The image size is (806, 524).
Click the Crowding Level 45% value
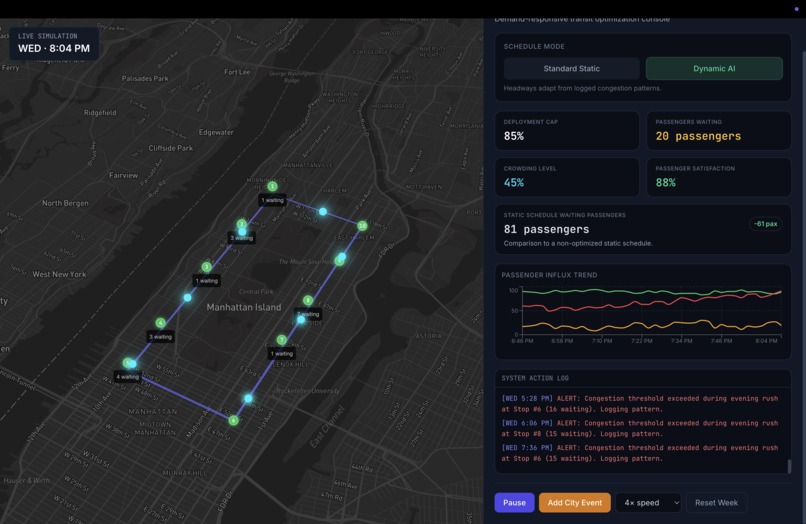514,183
